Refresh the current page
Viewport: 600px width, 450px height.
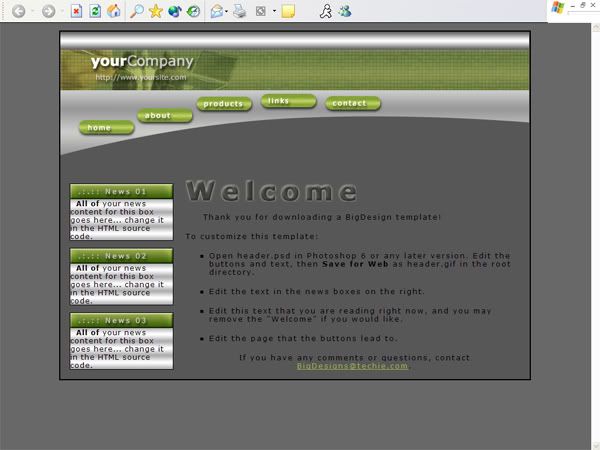95,12
